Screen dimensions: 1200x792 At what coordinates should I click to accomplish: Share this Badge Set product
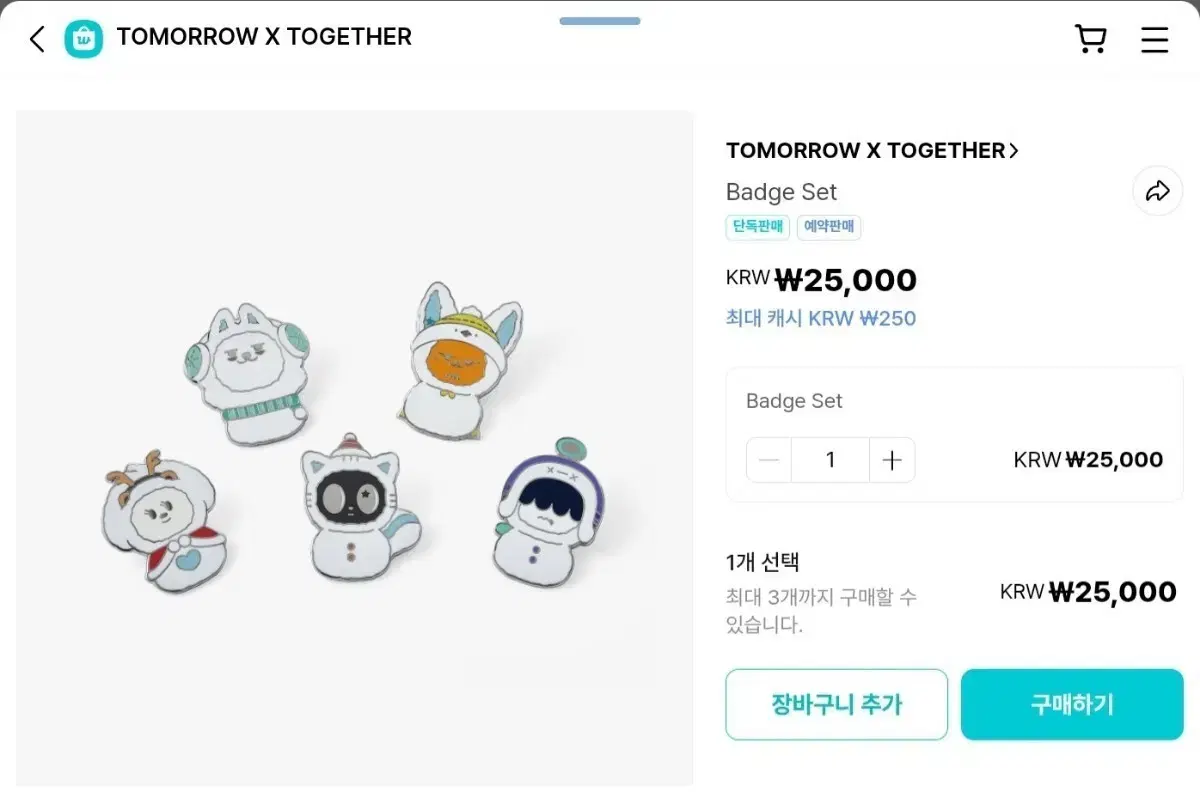pyautogui.click(x=1157, y=191)
